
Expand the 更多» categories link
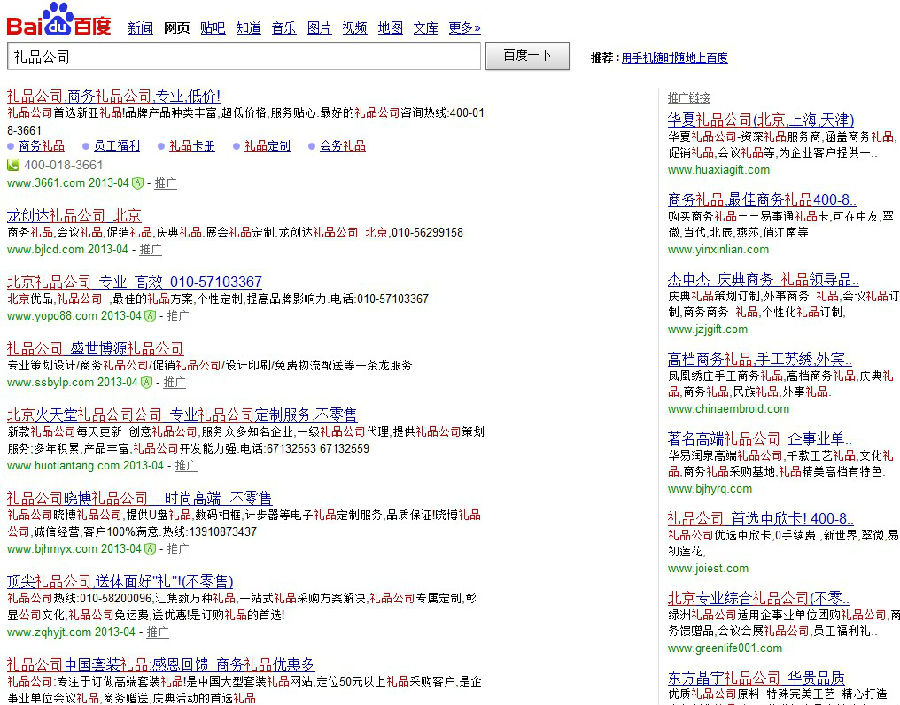[x=464, y=28]
